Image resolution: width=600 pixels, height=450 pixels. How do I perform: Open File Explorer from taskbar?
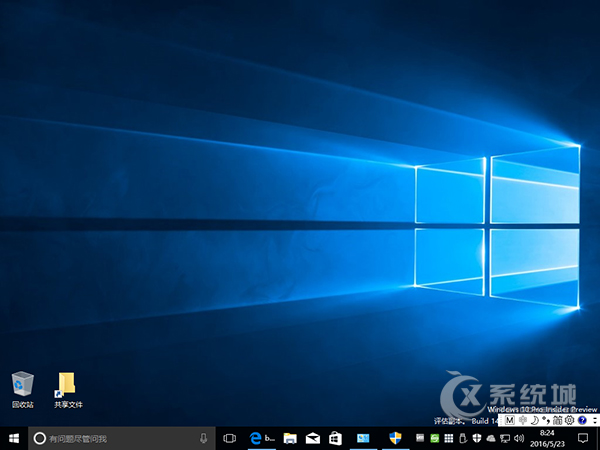tap(290, 438)
